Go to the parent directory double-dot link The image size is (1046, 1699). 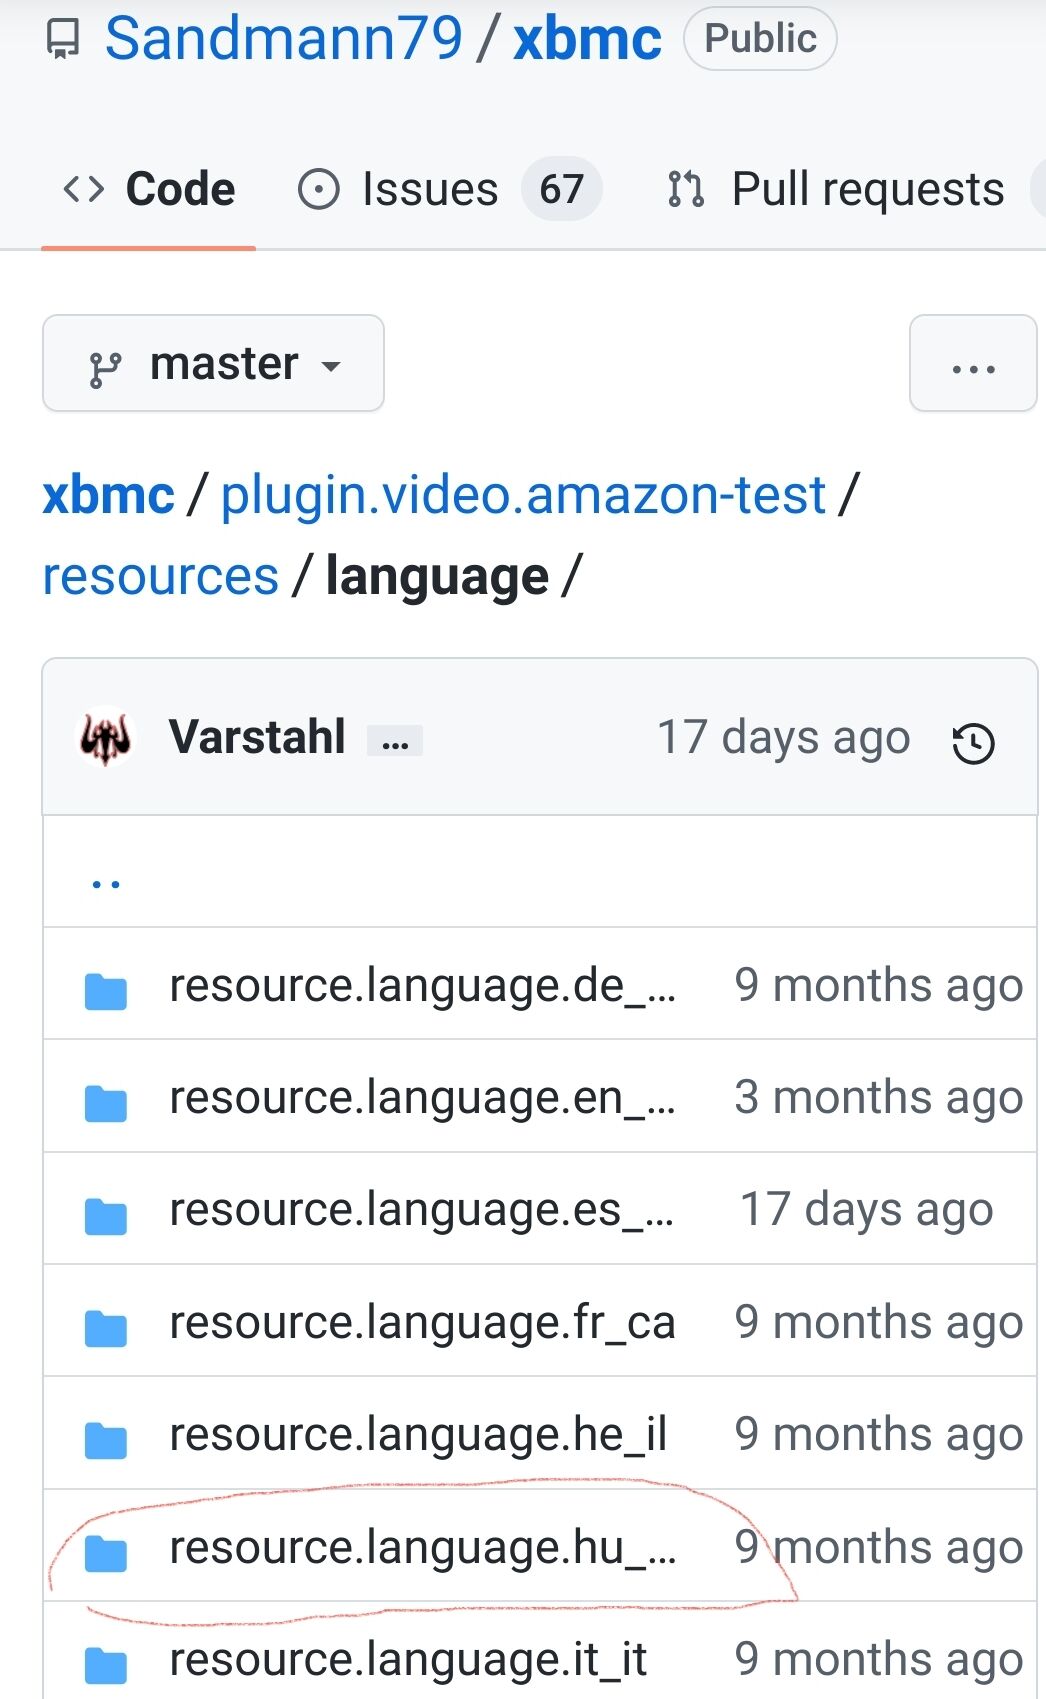(x=106, y=883)
